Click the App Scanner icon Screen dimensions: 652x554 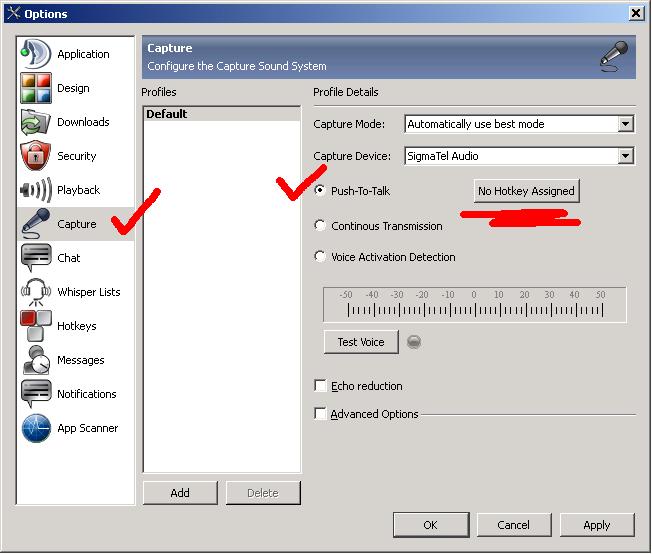point(36,428)
